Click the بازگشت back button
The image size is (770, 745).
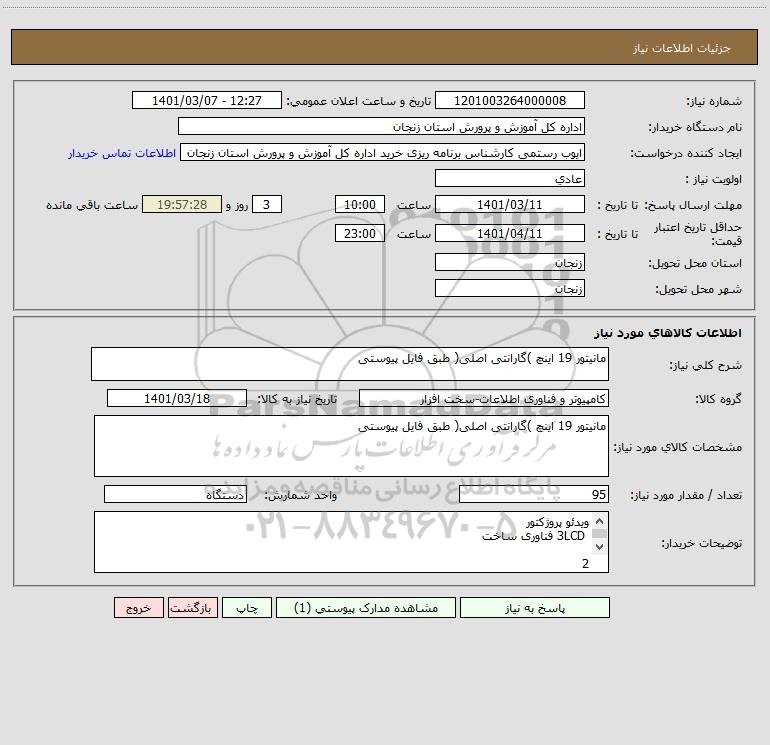(192, 607)
